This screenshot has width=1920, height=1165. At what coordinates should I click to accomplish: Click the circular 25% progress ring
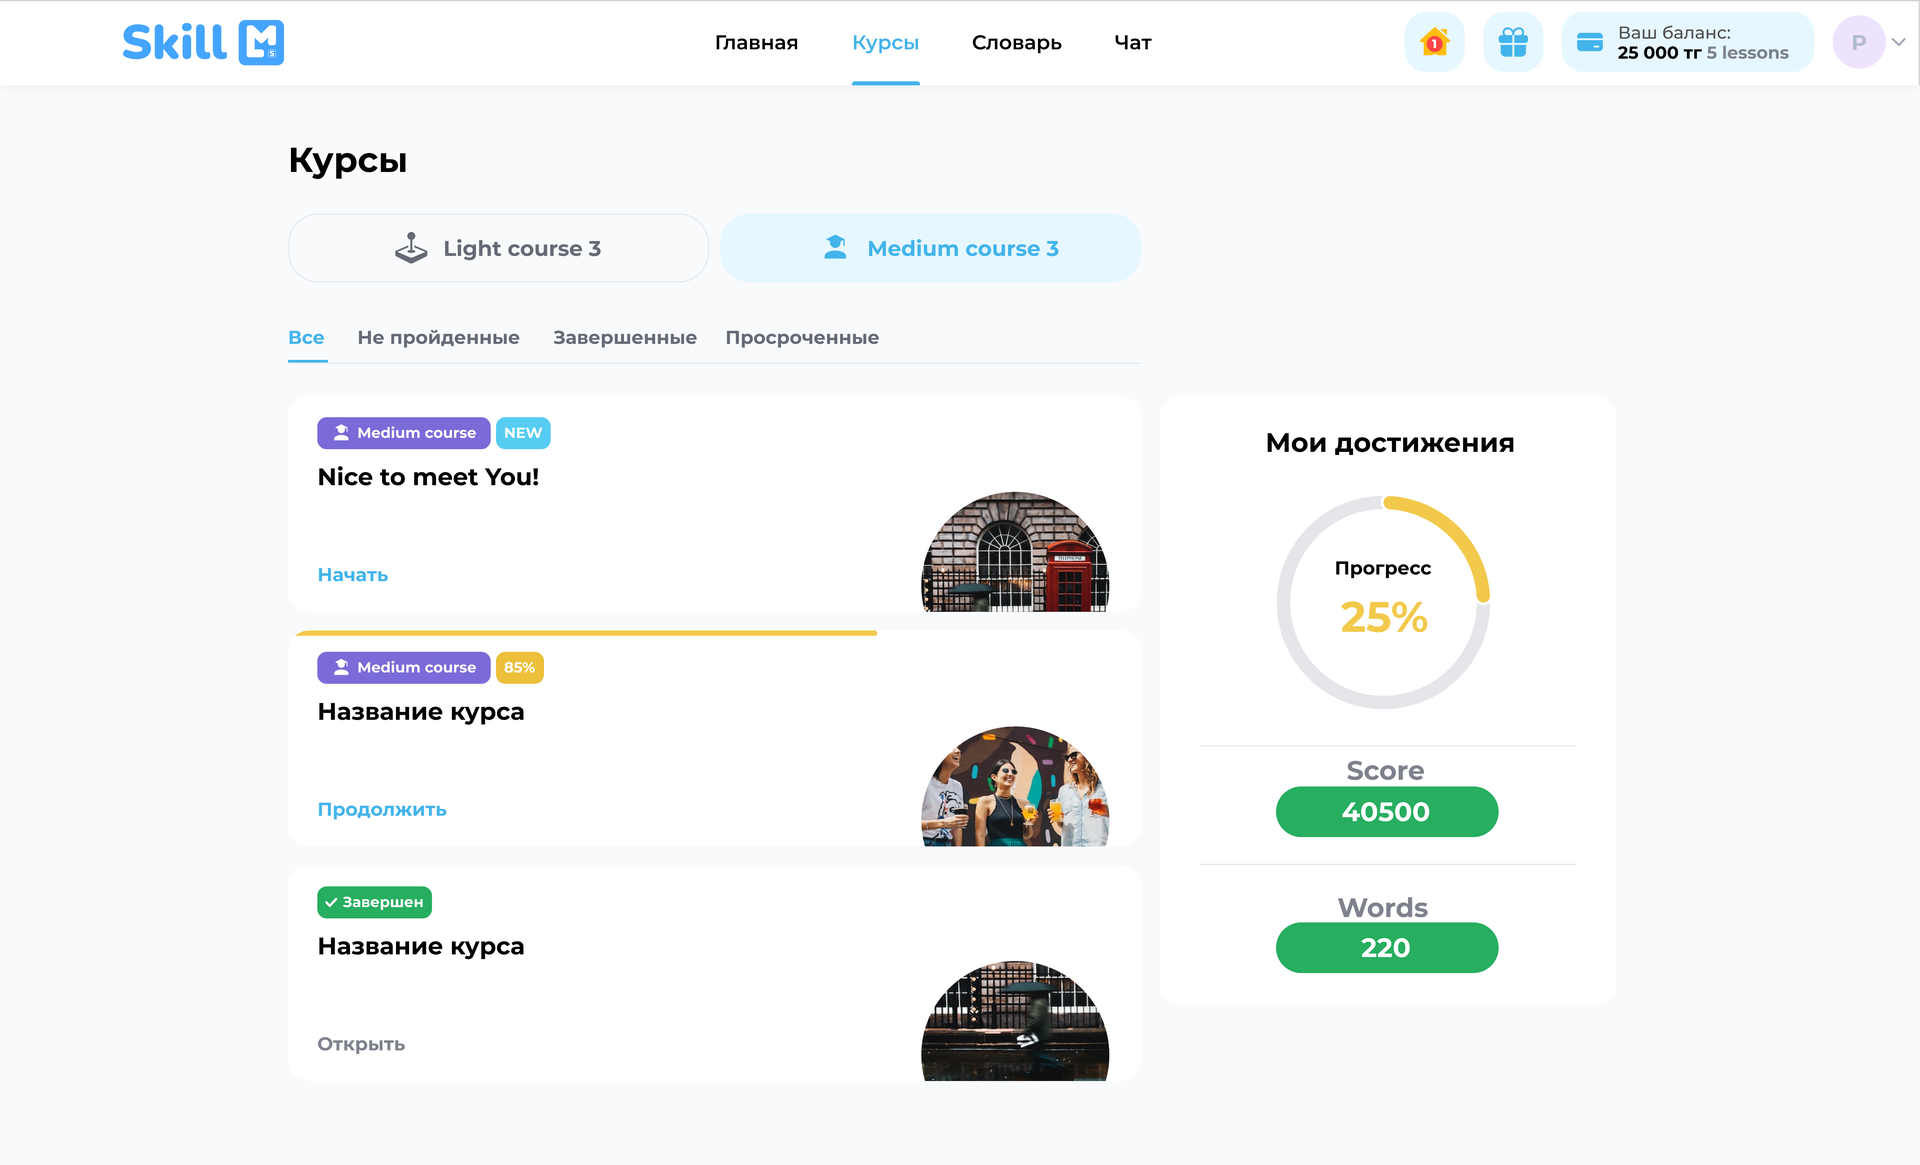1383,603
